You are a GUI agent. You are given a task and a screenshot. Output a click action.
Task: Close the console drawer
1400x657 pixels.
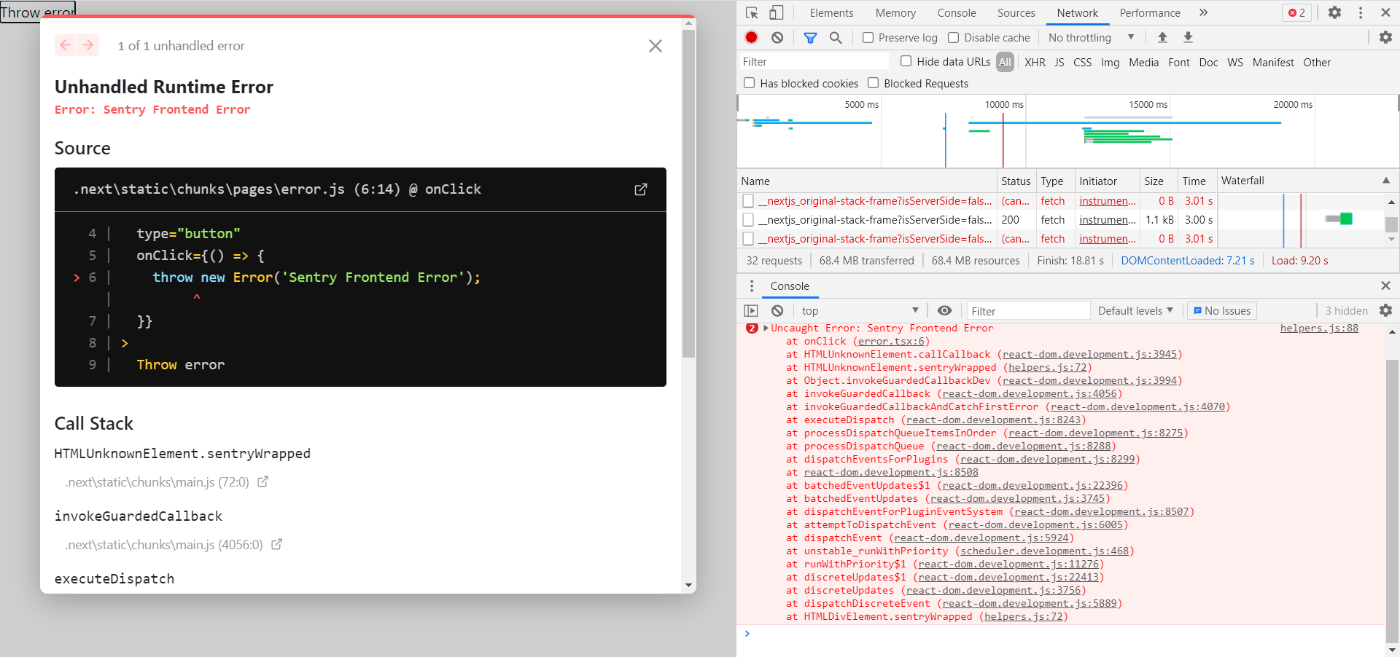pyautogui.click(x=1385, y=286)
